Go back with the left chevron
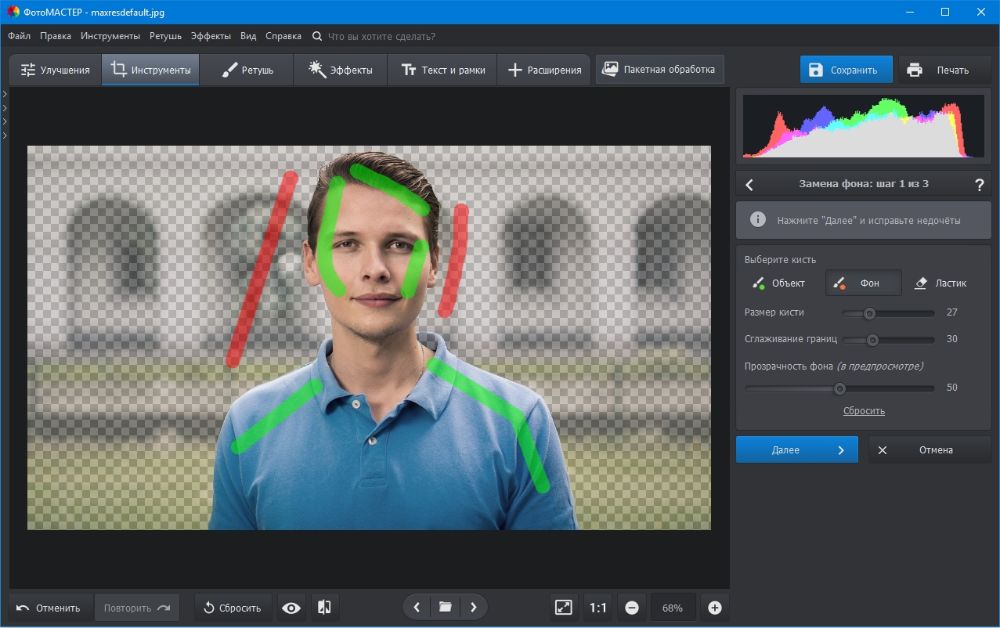The image size is (1000, 628). click(x=750, y=184)
